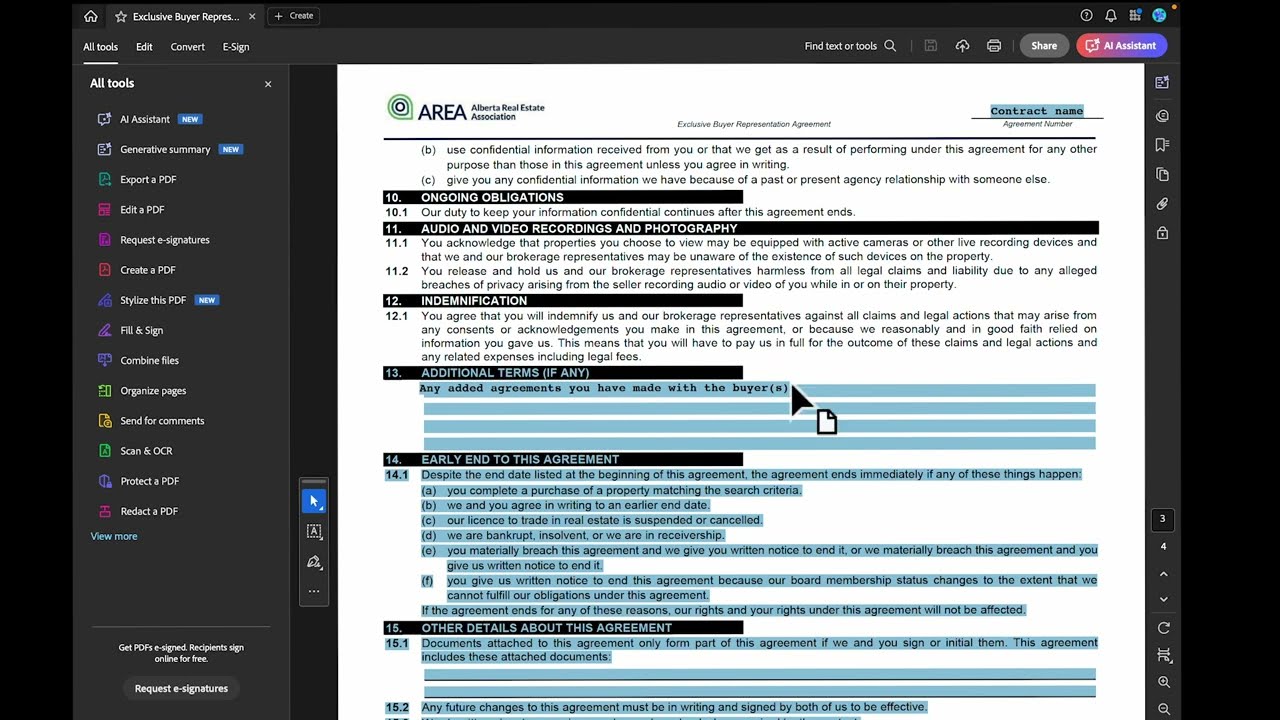Click the View more link
Image resolution: width=1280 pixels, height=720 pixels.
pyautogui.click(x=114, y=536)
